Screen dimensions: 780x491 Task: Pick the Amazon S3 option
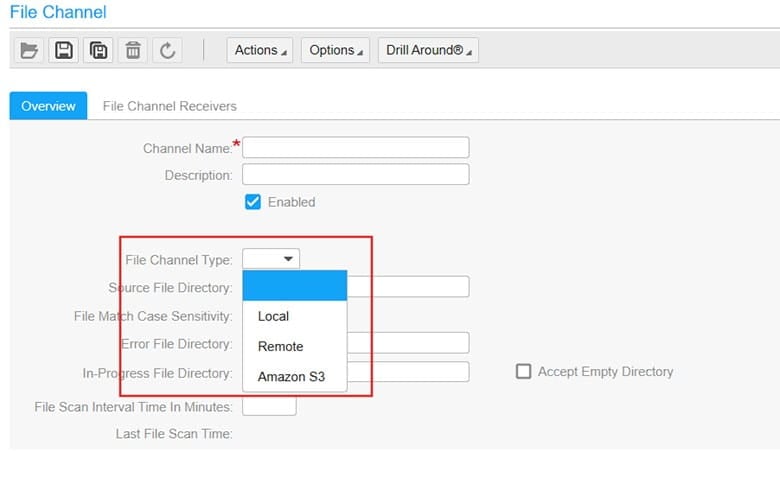290,377
